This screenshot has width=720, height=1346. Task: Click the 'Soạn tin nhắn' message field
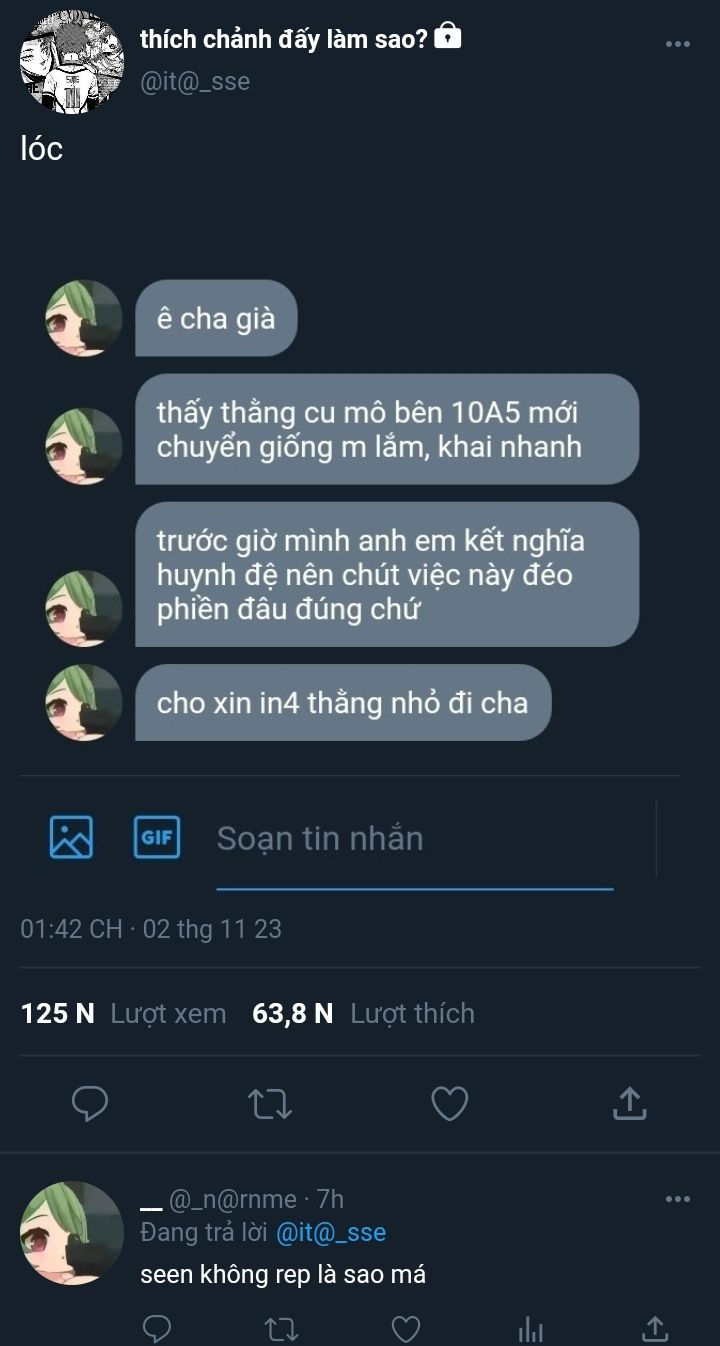(415, 838)
